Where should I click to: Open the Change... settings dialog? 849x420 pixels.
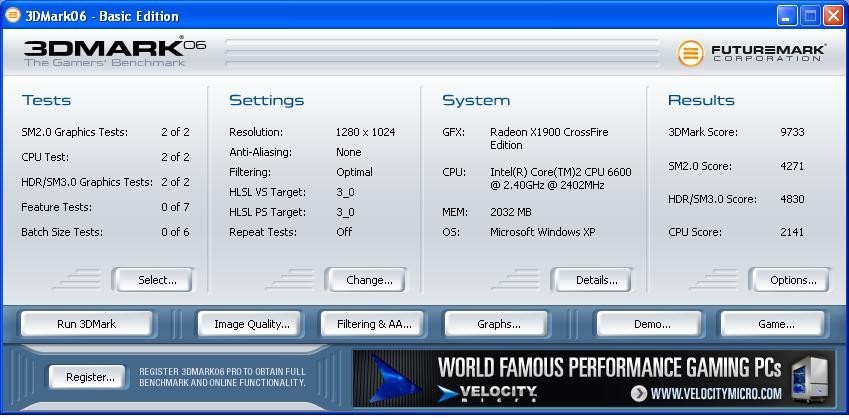click(x=366, y=280)
